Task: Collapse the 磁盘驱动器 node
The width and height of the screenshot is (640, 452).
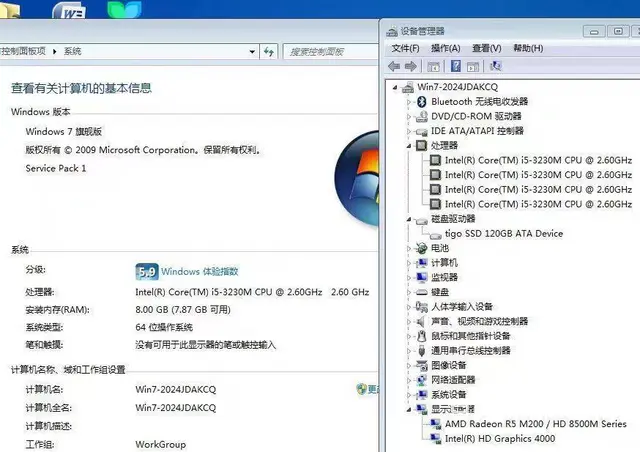Action: coord(409,219)
